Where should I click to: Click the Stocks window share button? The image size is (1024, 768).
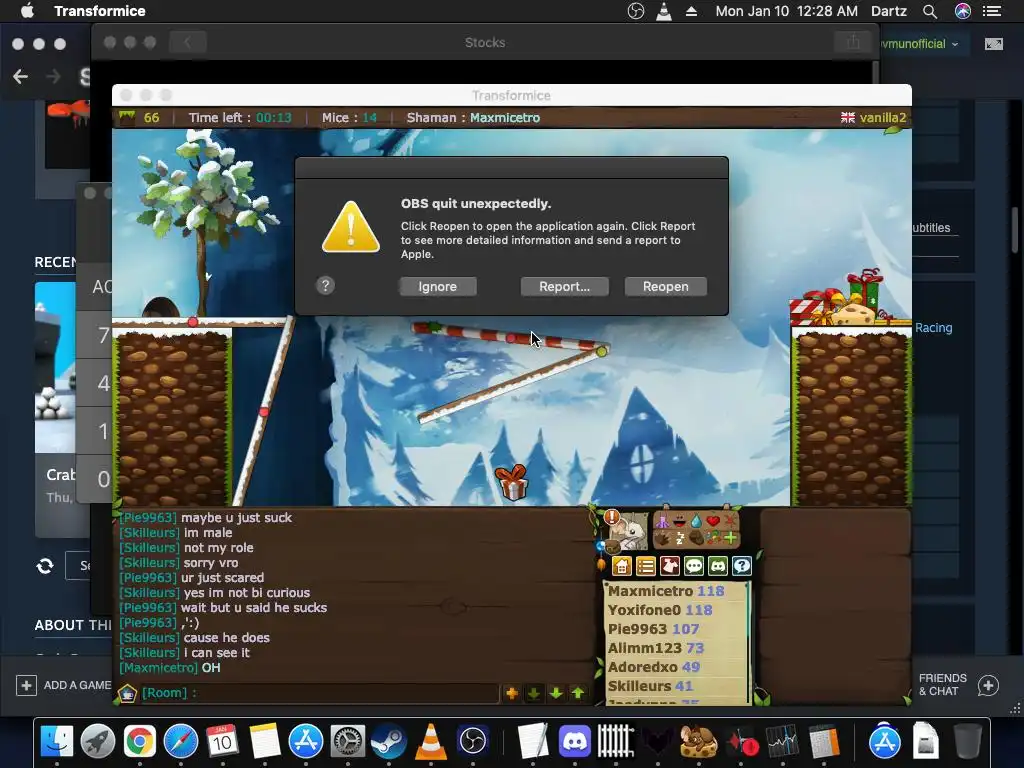coord(853,42)
